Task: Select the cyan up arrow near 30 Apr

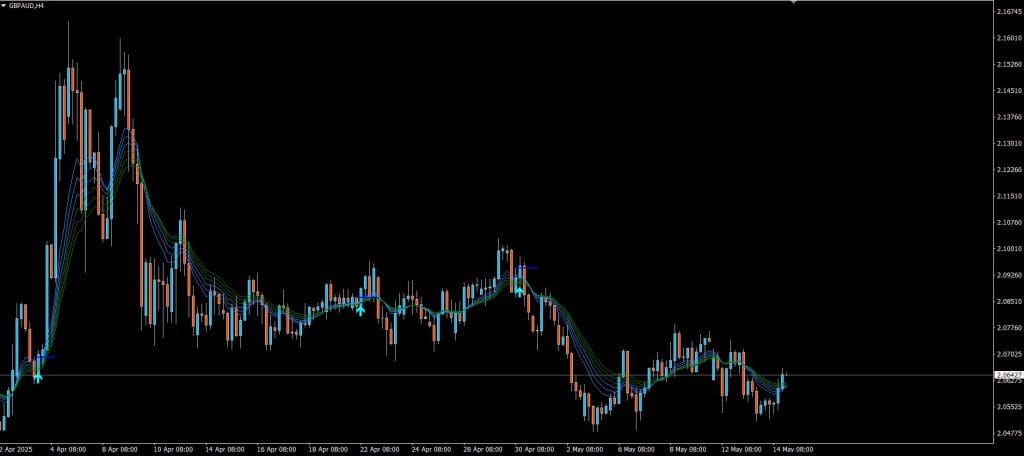Action: tap(519, 290)
